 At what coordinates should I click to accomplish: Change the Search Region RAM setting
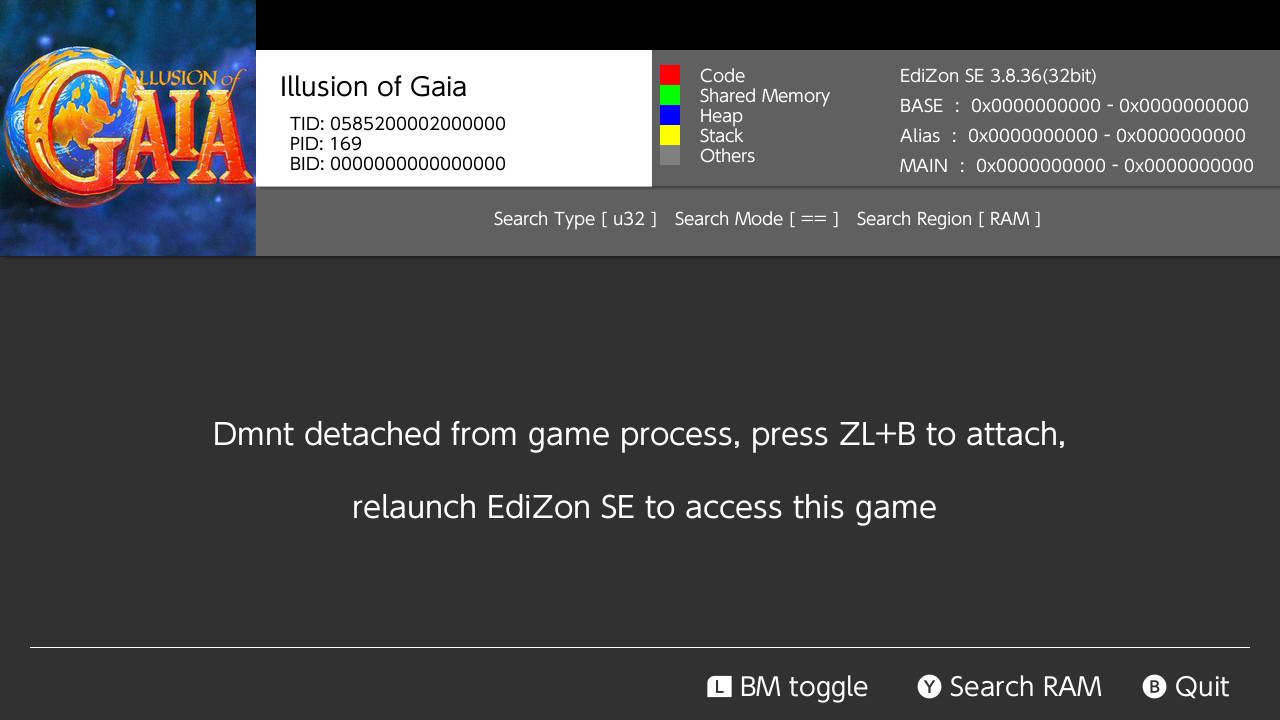949,219
